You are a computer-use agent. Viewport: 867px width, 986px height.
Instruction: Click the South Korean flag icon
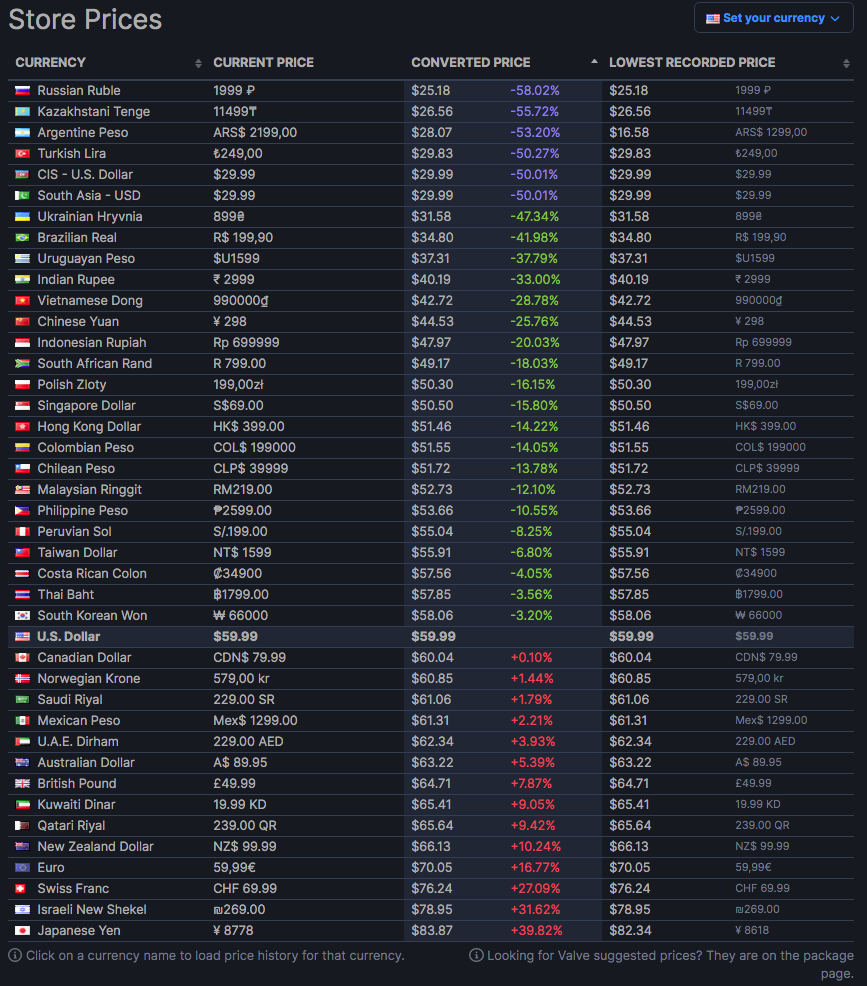pos(23,616)
